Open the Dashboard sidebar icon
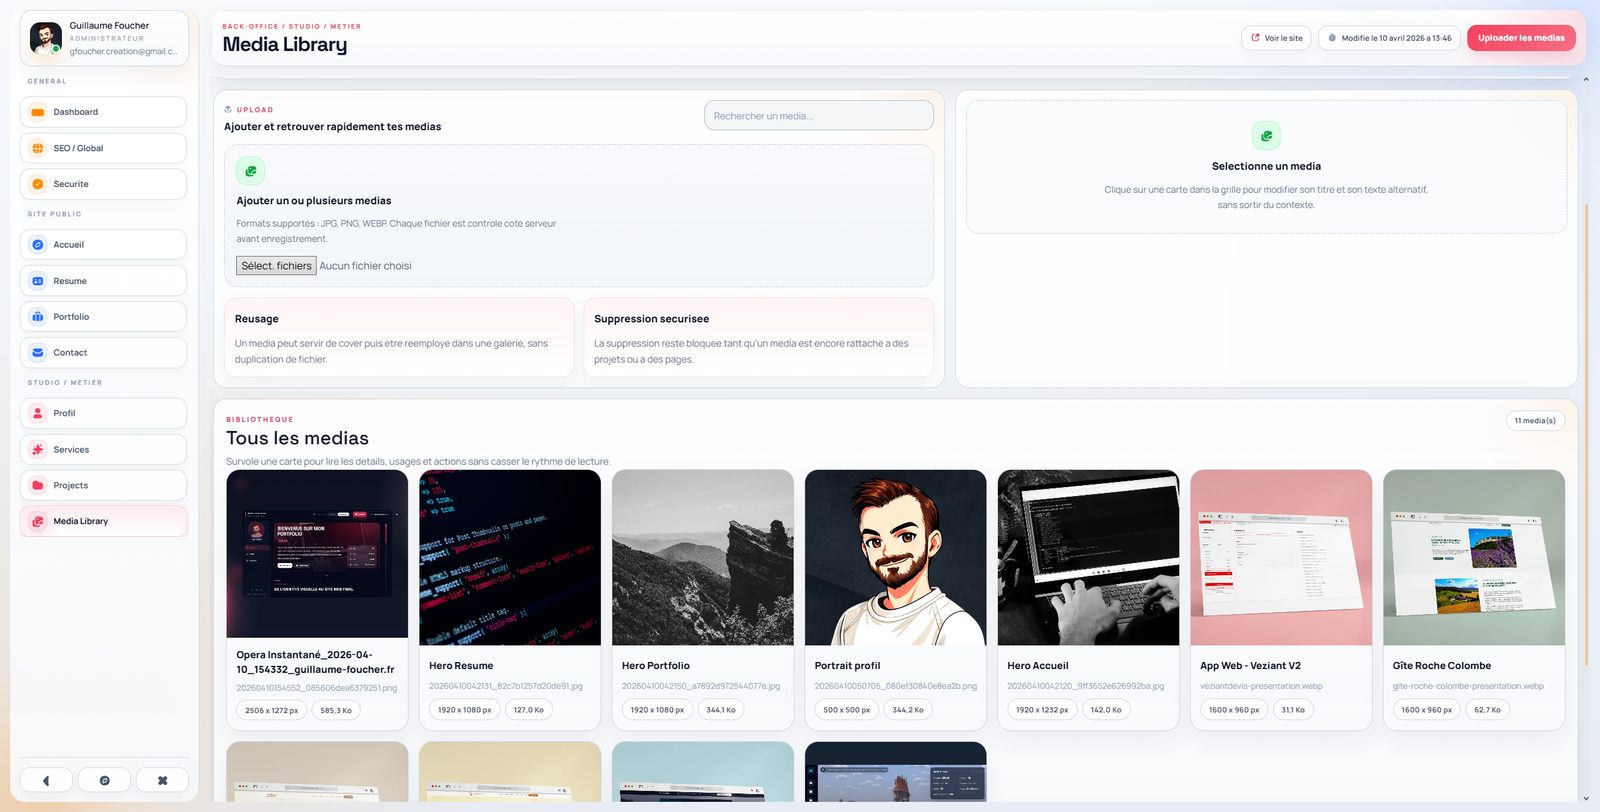The width and height of the screenshot is (1600, 812). (x=38, y=112)
